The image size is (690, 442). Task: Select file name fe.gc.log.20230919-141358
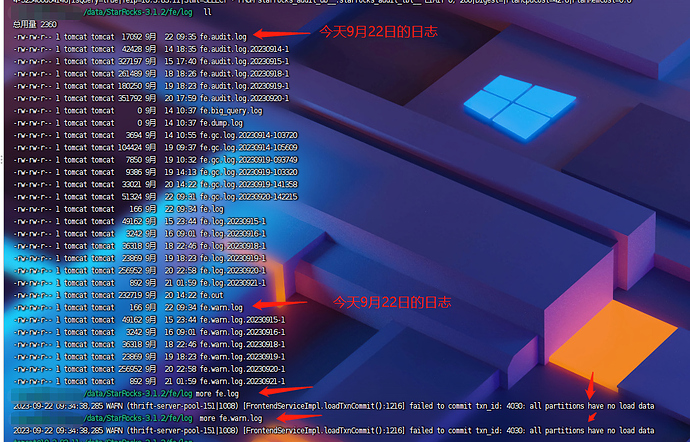249,185
